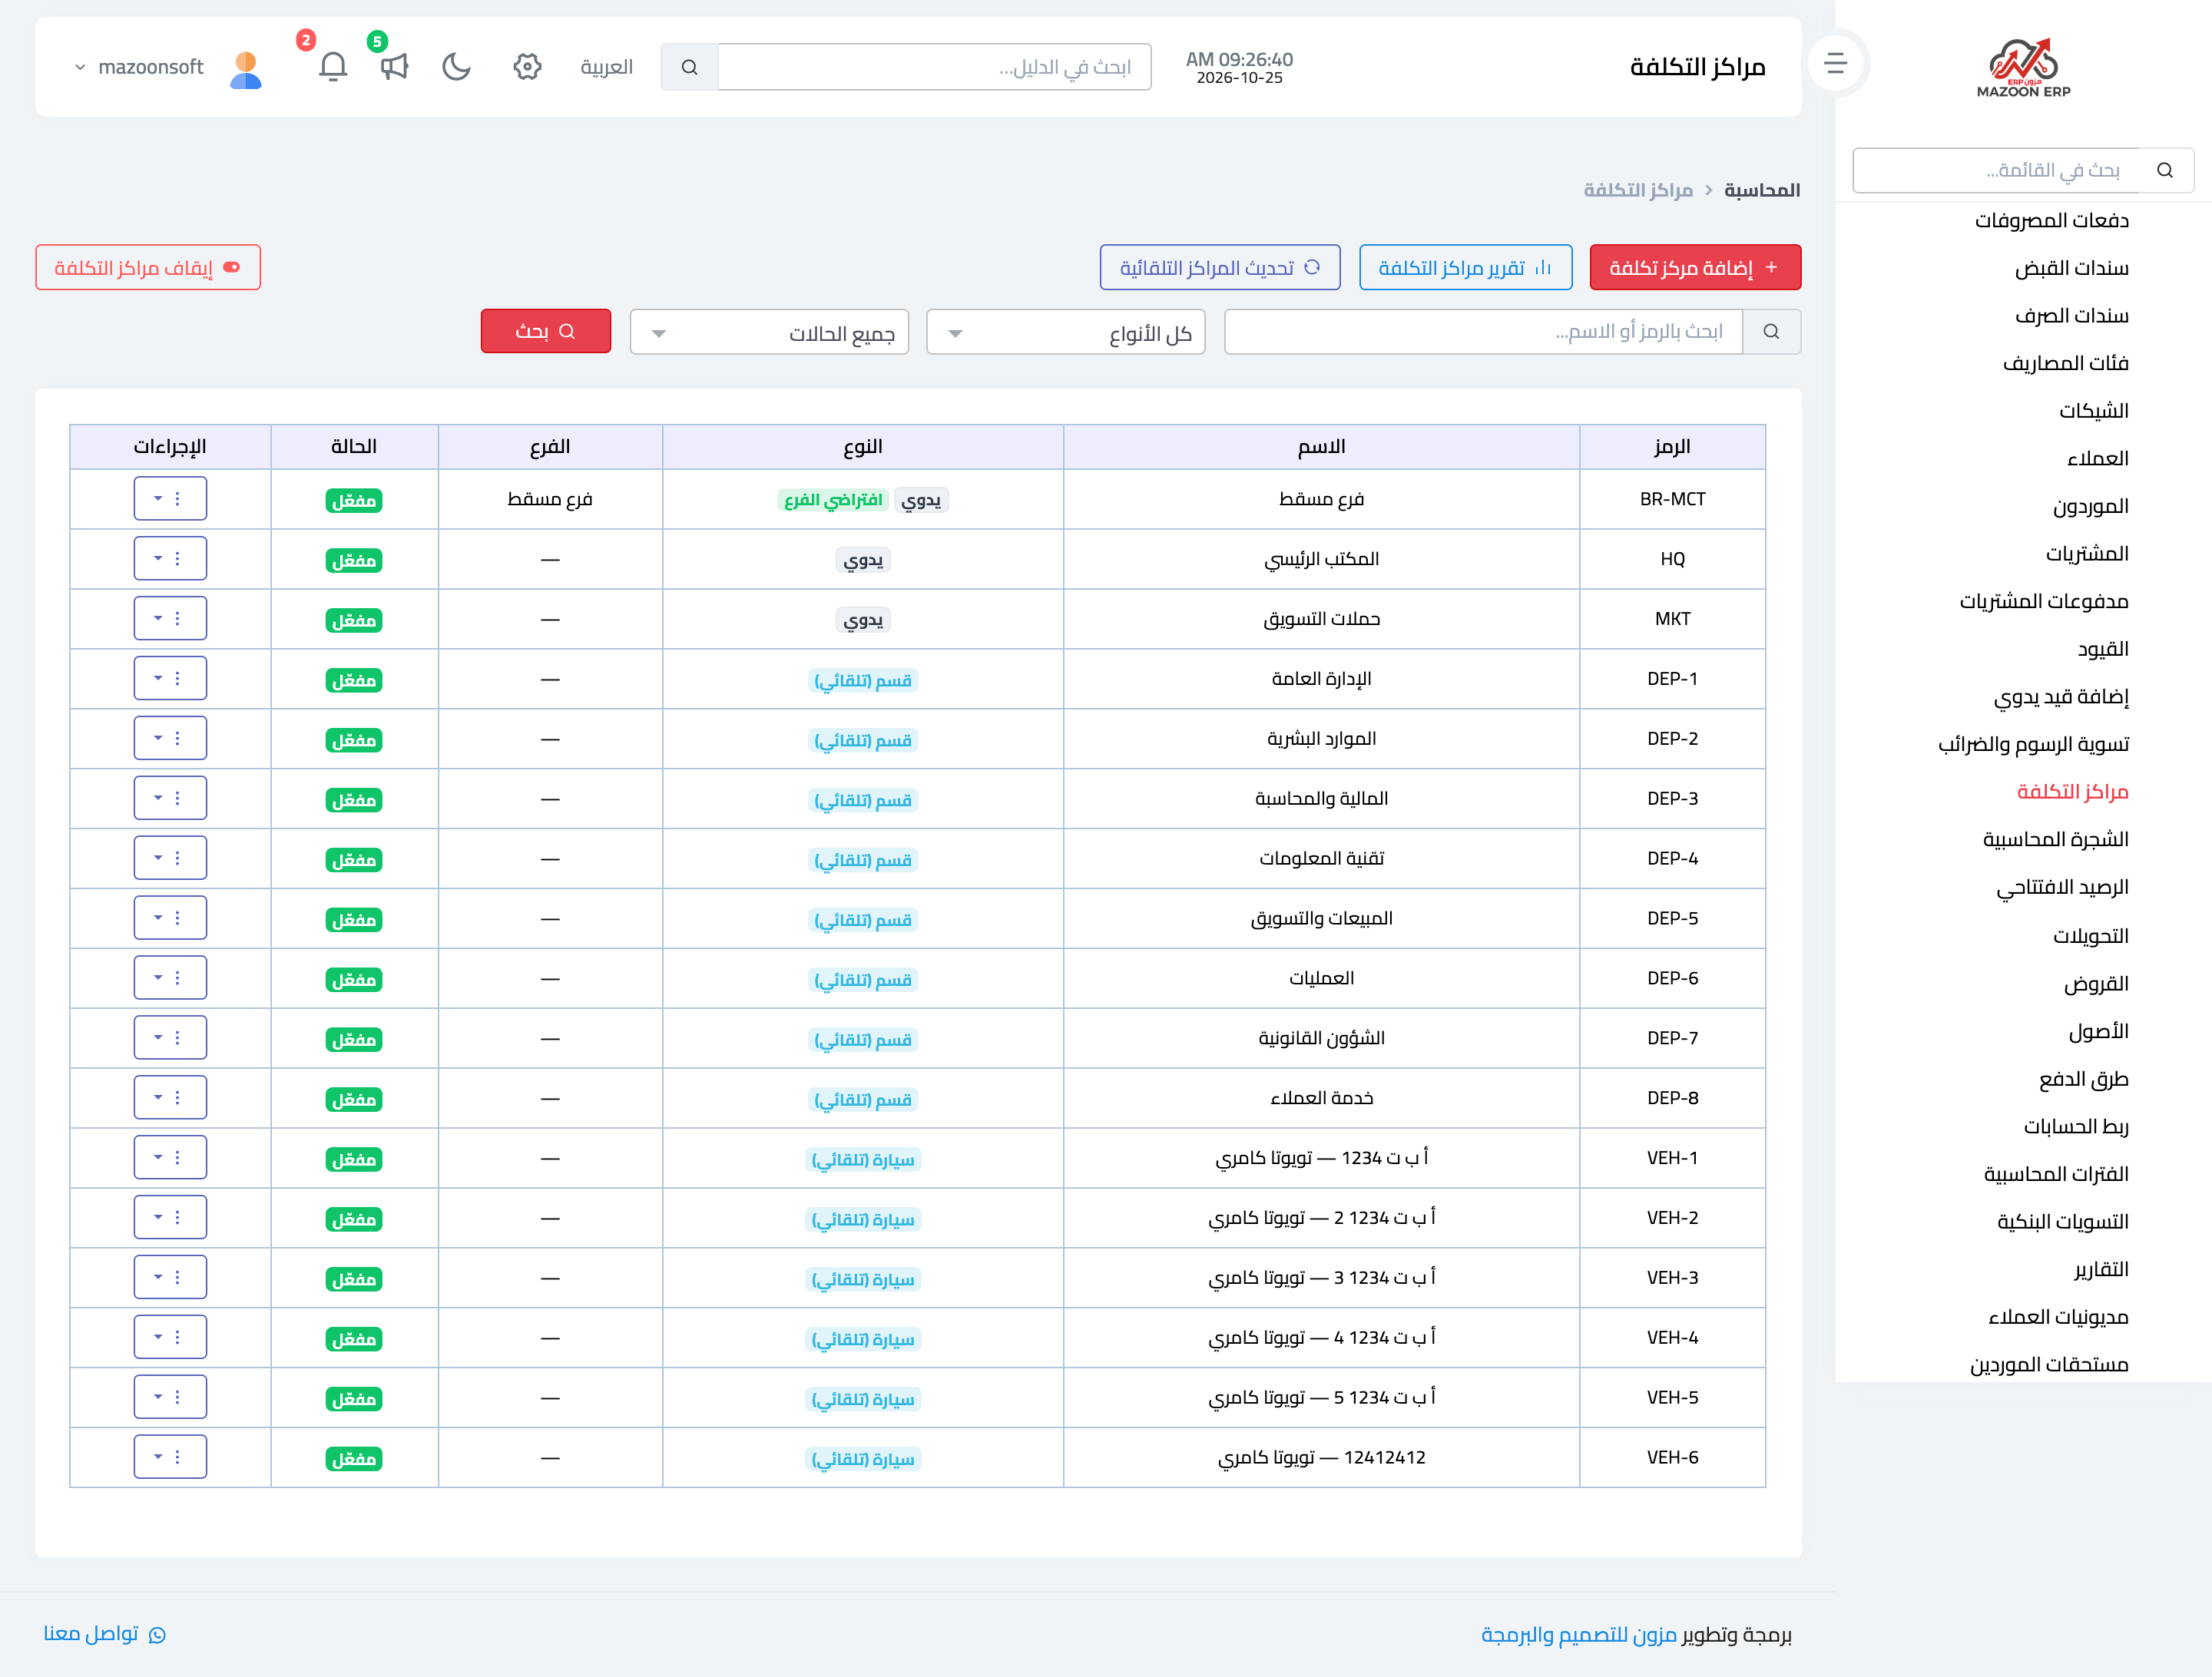Click تقرير مراكز التكلفة button
2212x1677 pixels.
click(1465, 268)
